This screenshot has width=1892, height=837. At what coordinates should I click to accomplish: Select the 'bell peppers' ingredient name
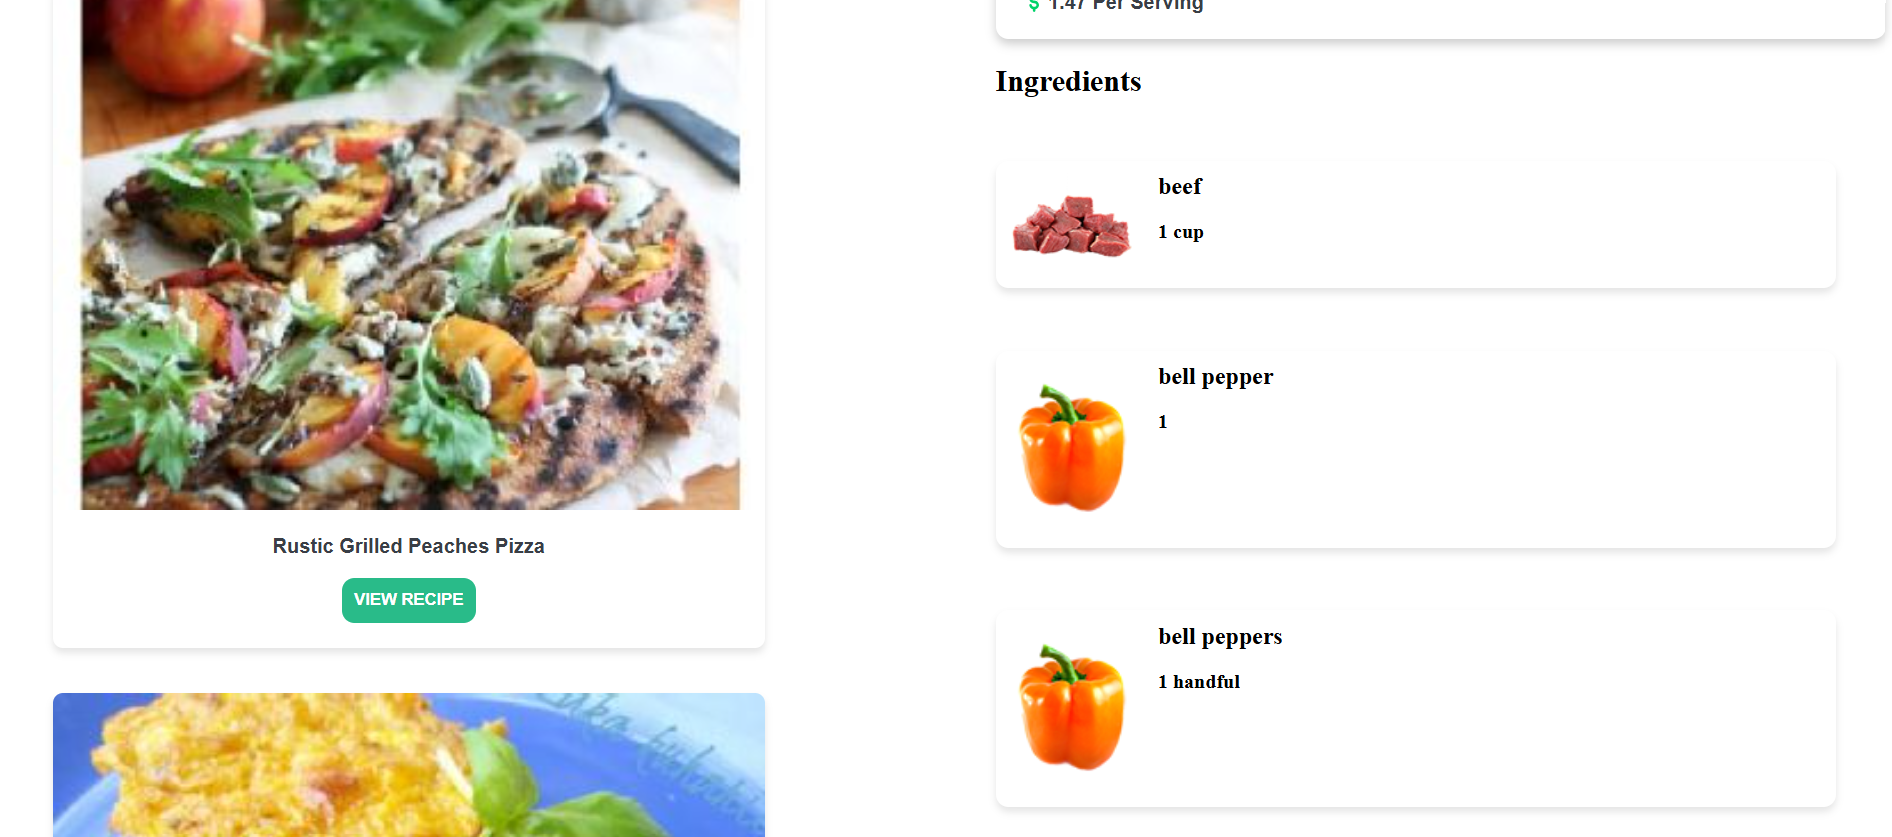pos(1220,637)
